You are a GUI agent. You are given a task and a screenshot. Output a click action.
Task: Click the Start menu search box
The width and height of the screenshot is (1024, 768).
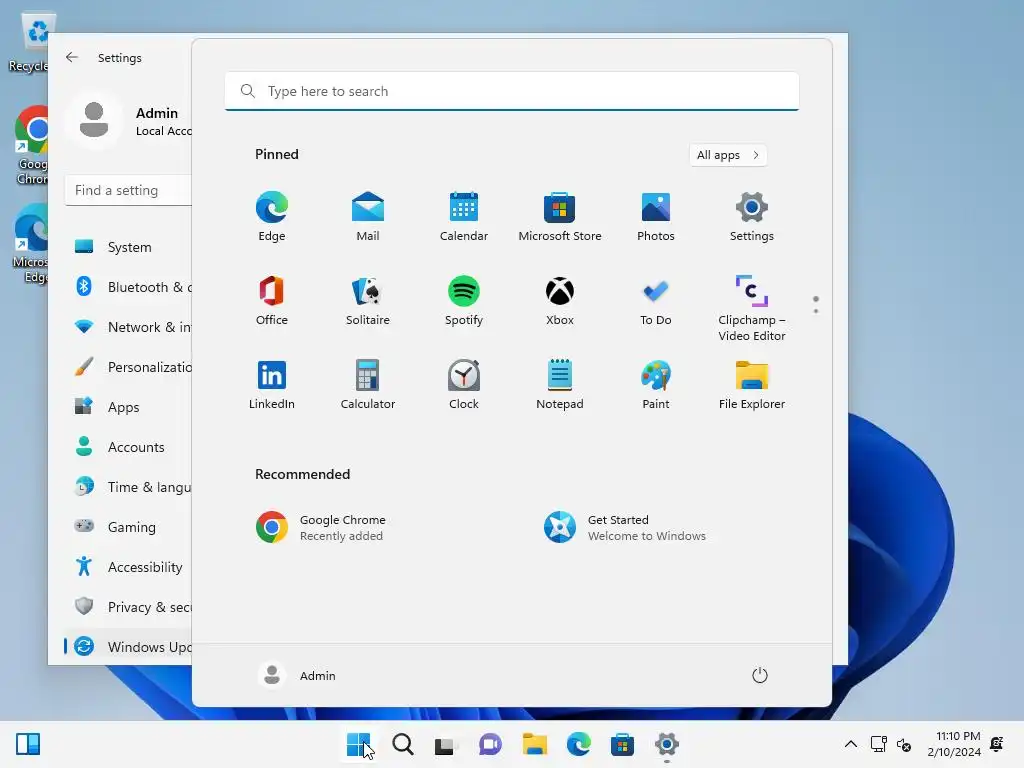coord(512,91)
